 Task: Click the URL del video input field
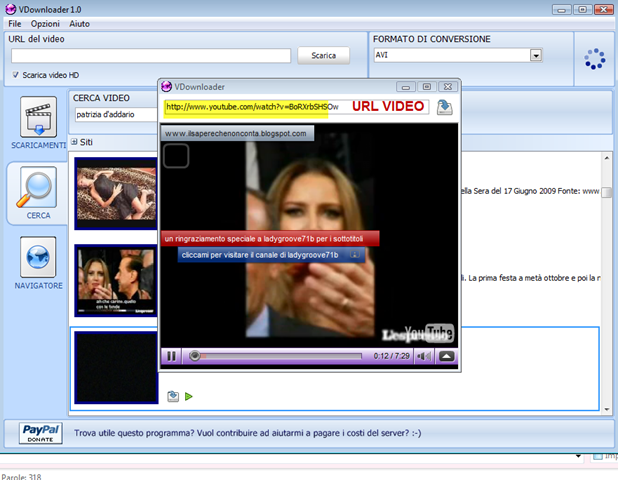pos(151,56)
